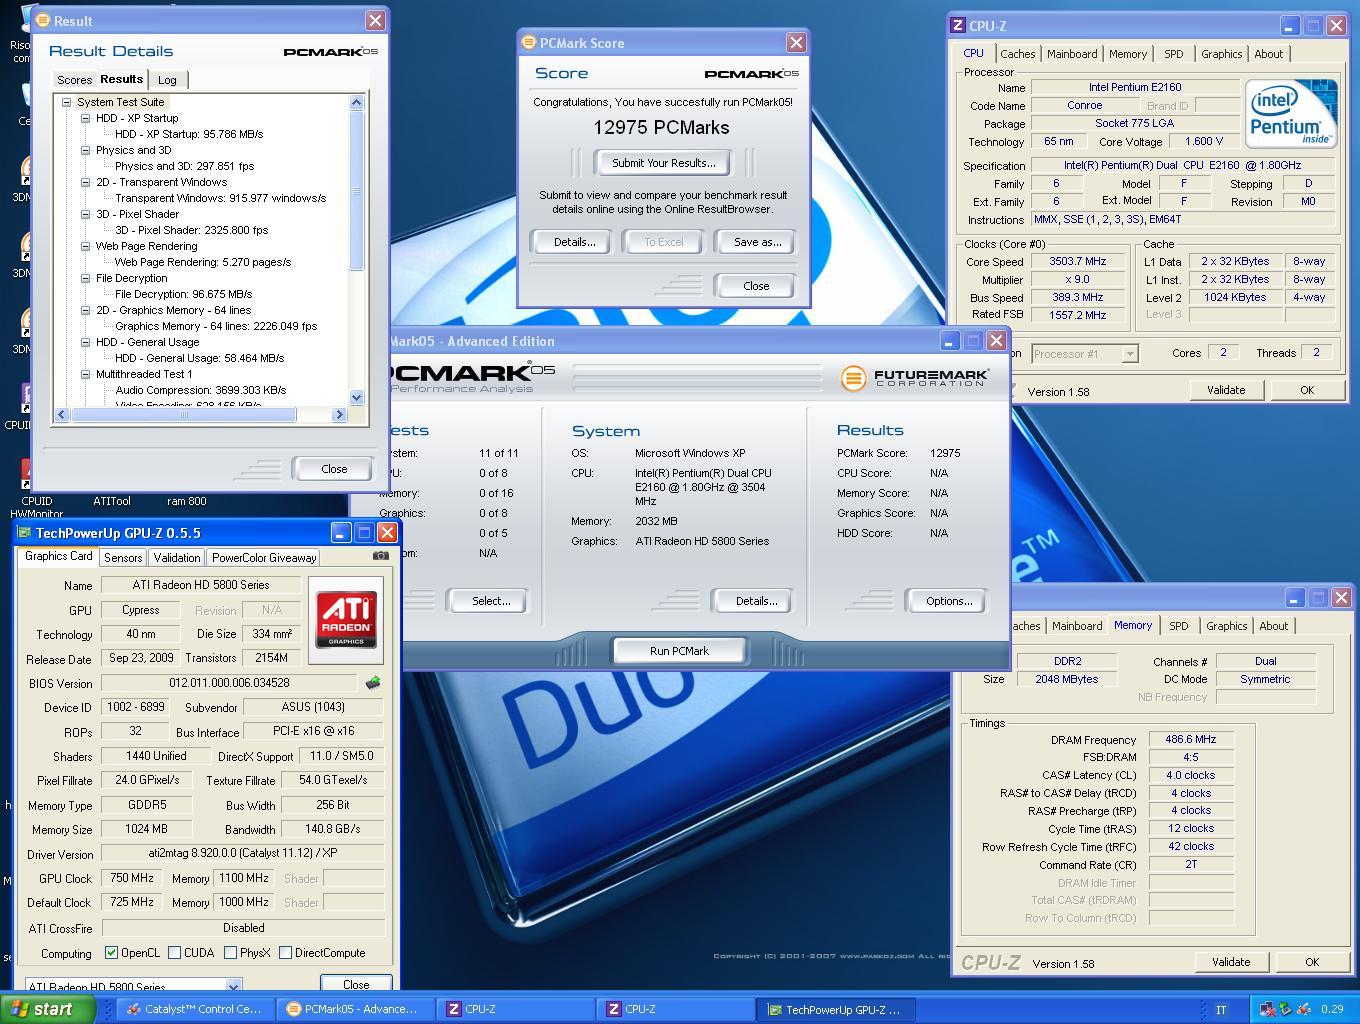Open the GPU selector dropdown in GPU-Z
Viewport: 1360px width, 1024px height.
click(233, 986)
